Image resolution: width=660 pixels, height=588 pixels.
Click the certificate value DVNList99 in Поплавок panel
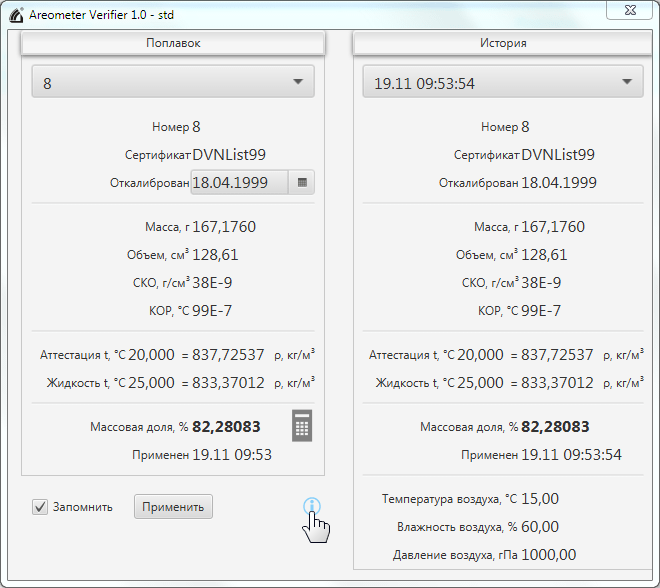tap(229, 155)
